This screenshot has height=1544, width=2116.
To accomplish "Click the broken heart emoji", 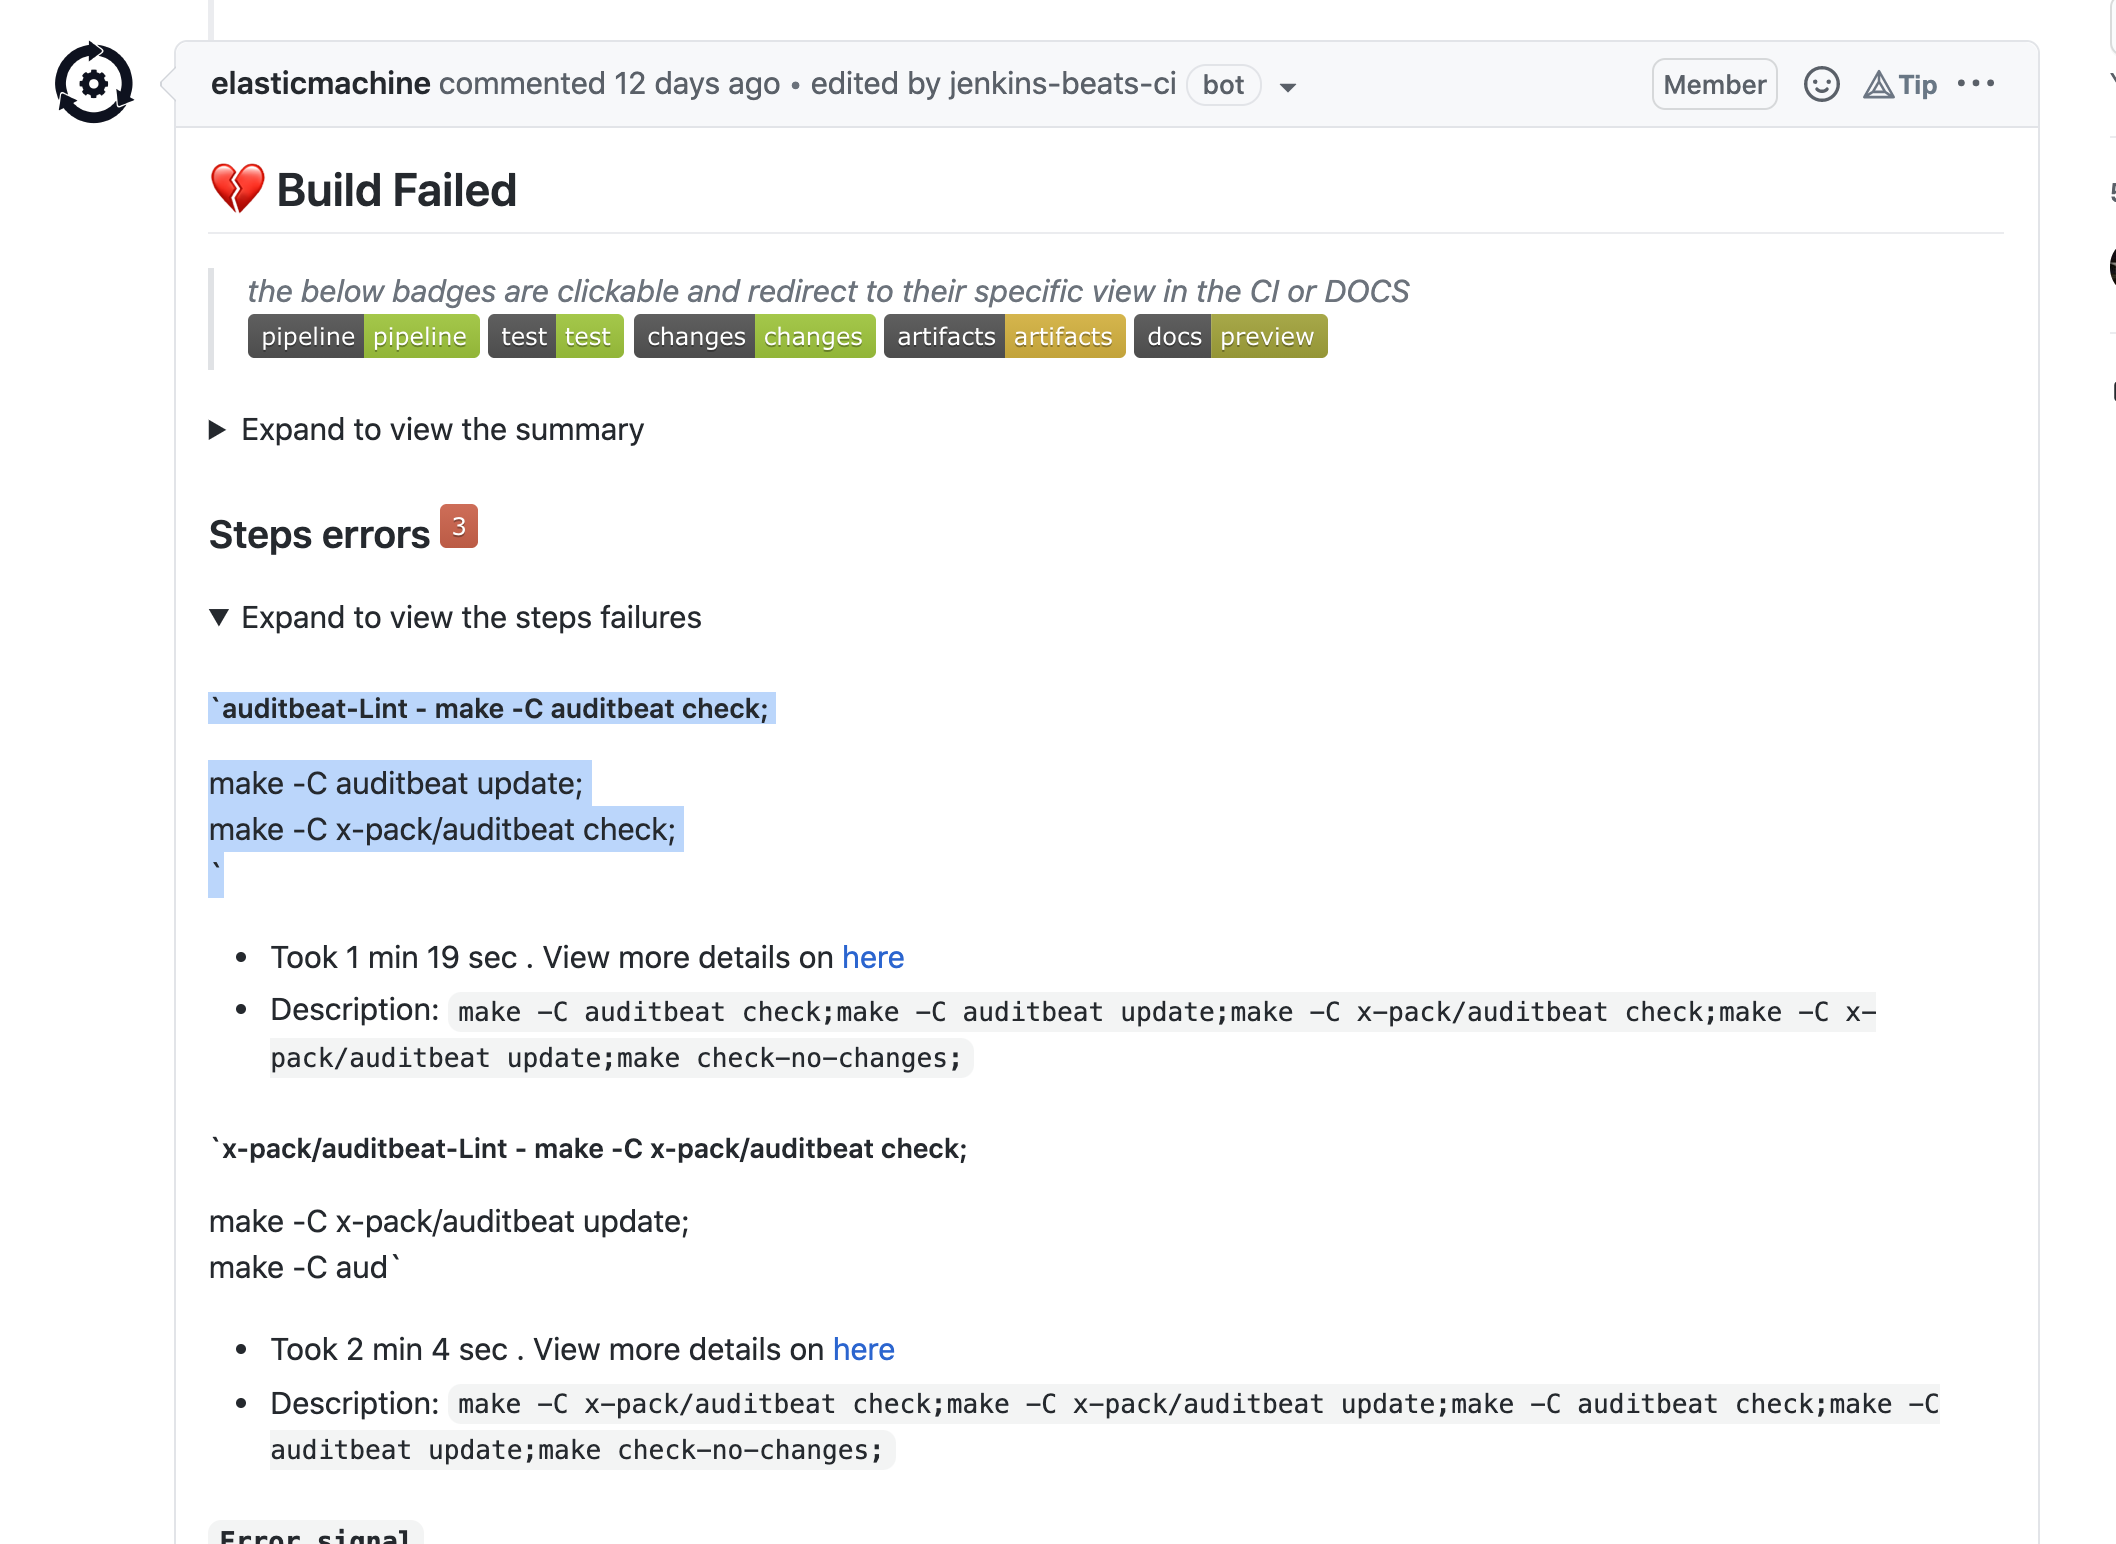I will [237, 189].
